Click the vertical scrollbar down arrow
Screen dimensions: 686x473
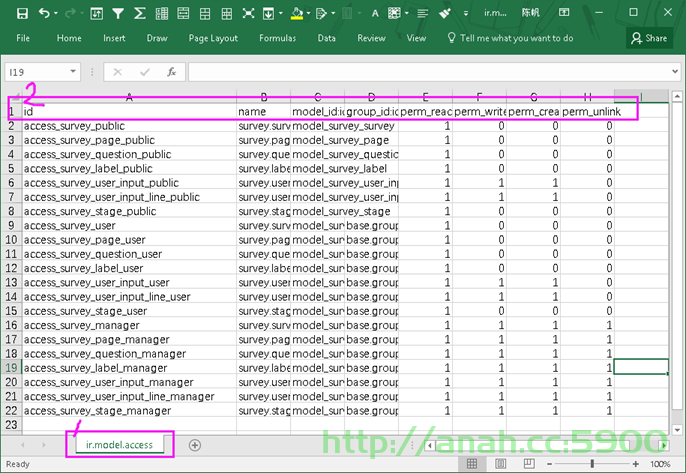(x=677, y=430)
